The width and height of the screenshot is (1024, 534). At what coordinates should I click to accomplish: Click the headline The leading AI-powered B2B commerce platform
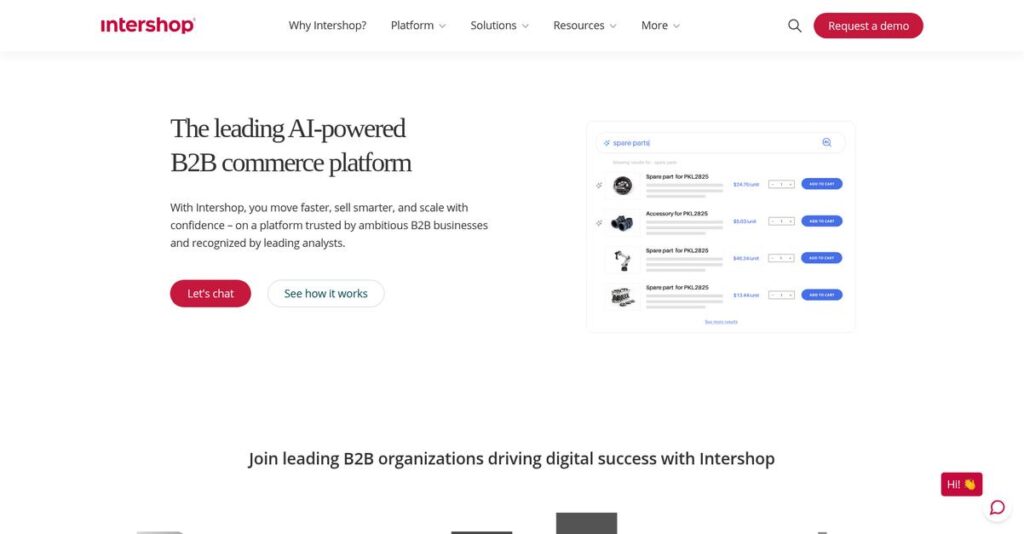(x=291, y=145)
